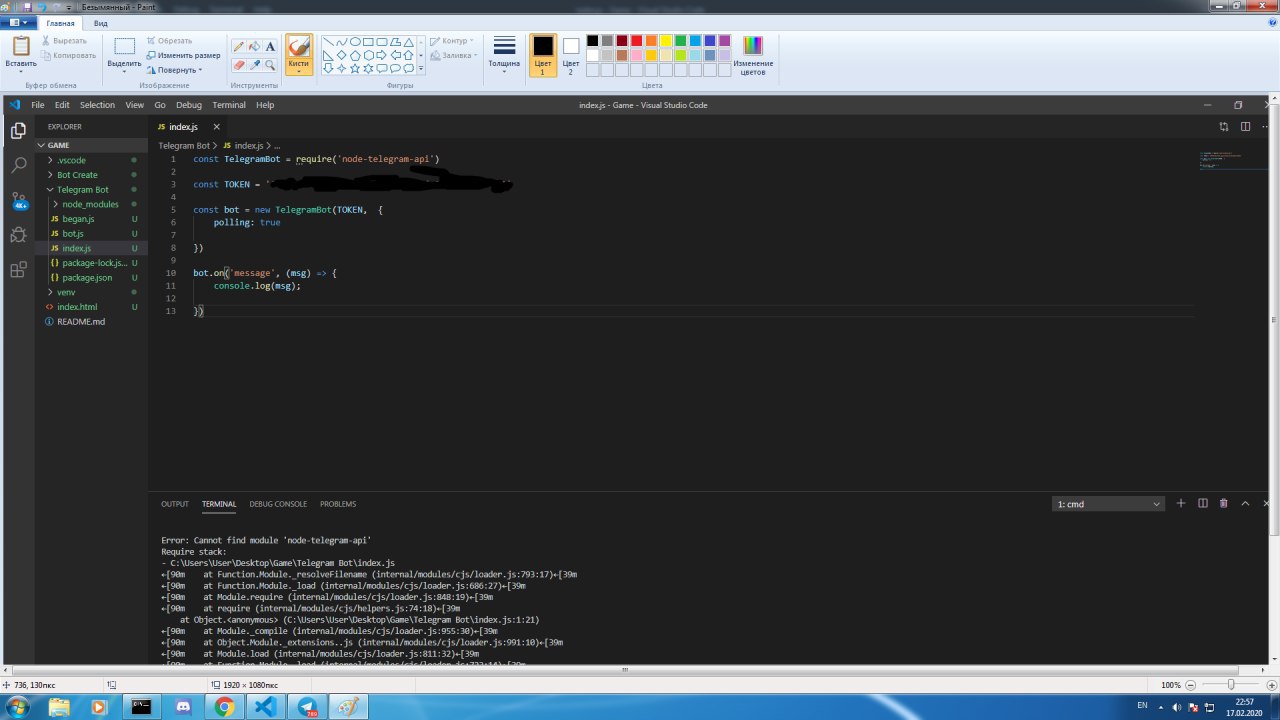Select the Eraser tool in Paint
The height and width of the screenshot is (720, 1280).
[x=238, y=64]
